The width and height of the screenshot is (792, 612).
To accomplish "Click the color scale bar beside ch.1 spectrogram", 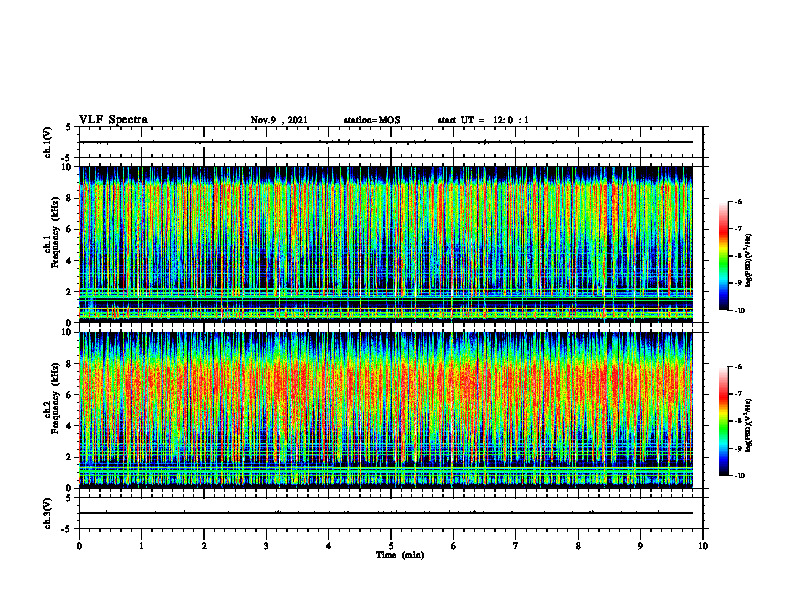I will tap(723, 256).
